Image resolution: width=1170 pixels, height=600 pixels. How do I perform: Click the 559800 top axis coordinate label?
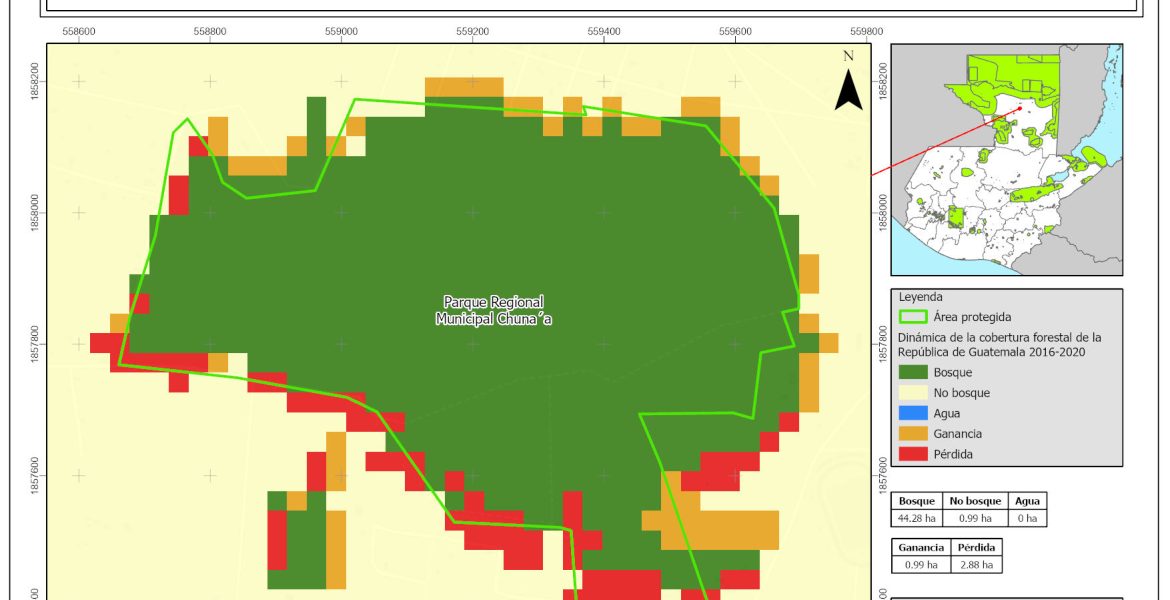coord(866,32)
